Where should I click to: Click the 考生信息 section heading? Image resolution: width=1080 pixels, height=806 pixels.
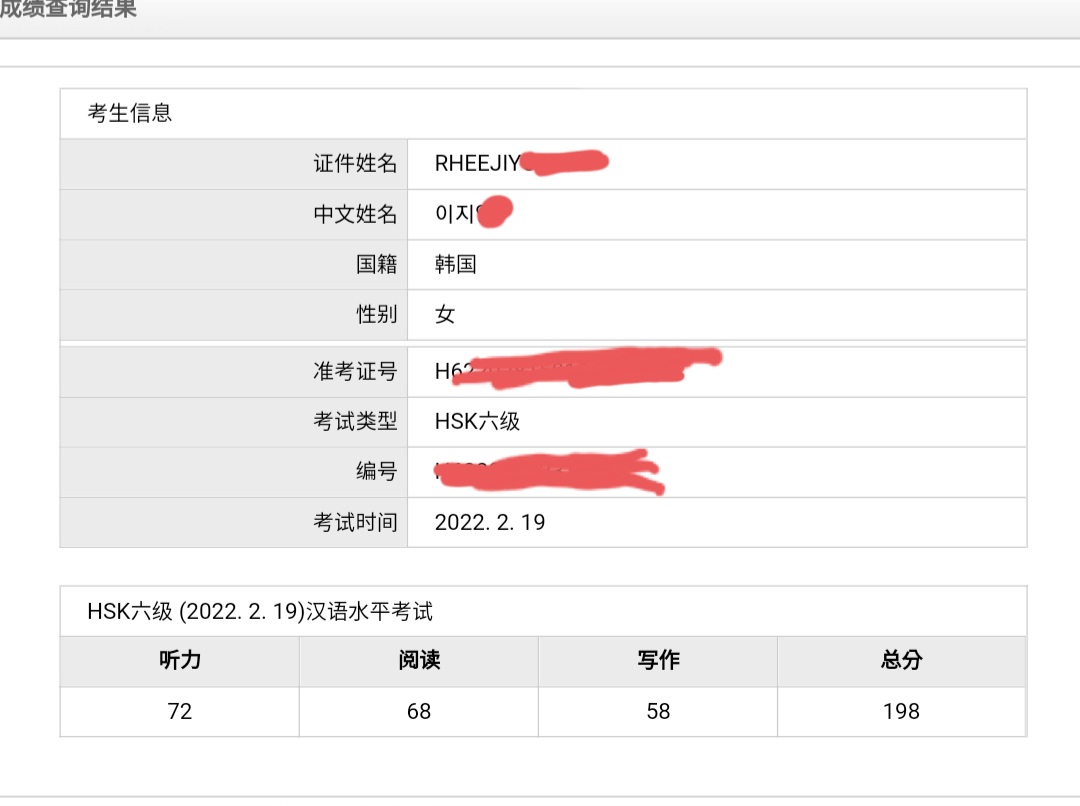(x=129, y=113)
